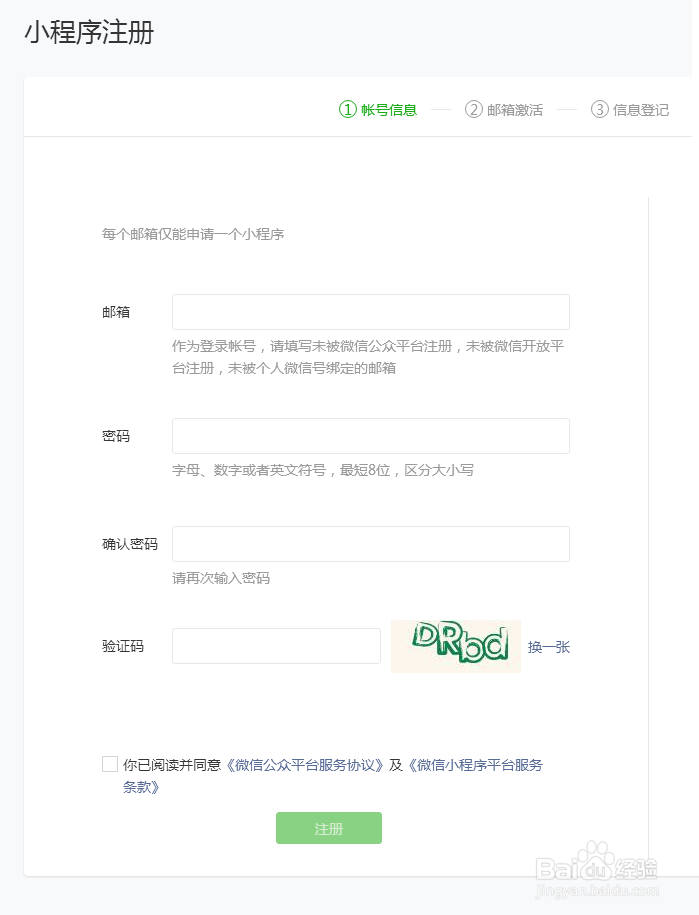
Task: Refresh captcha with 换一张 link
Action: (549, 647)
